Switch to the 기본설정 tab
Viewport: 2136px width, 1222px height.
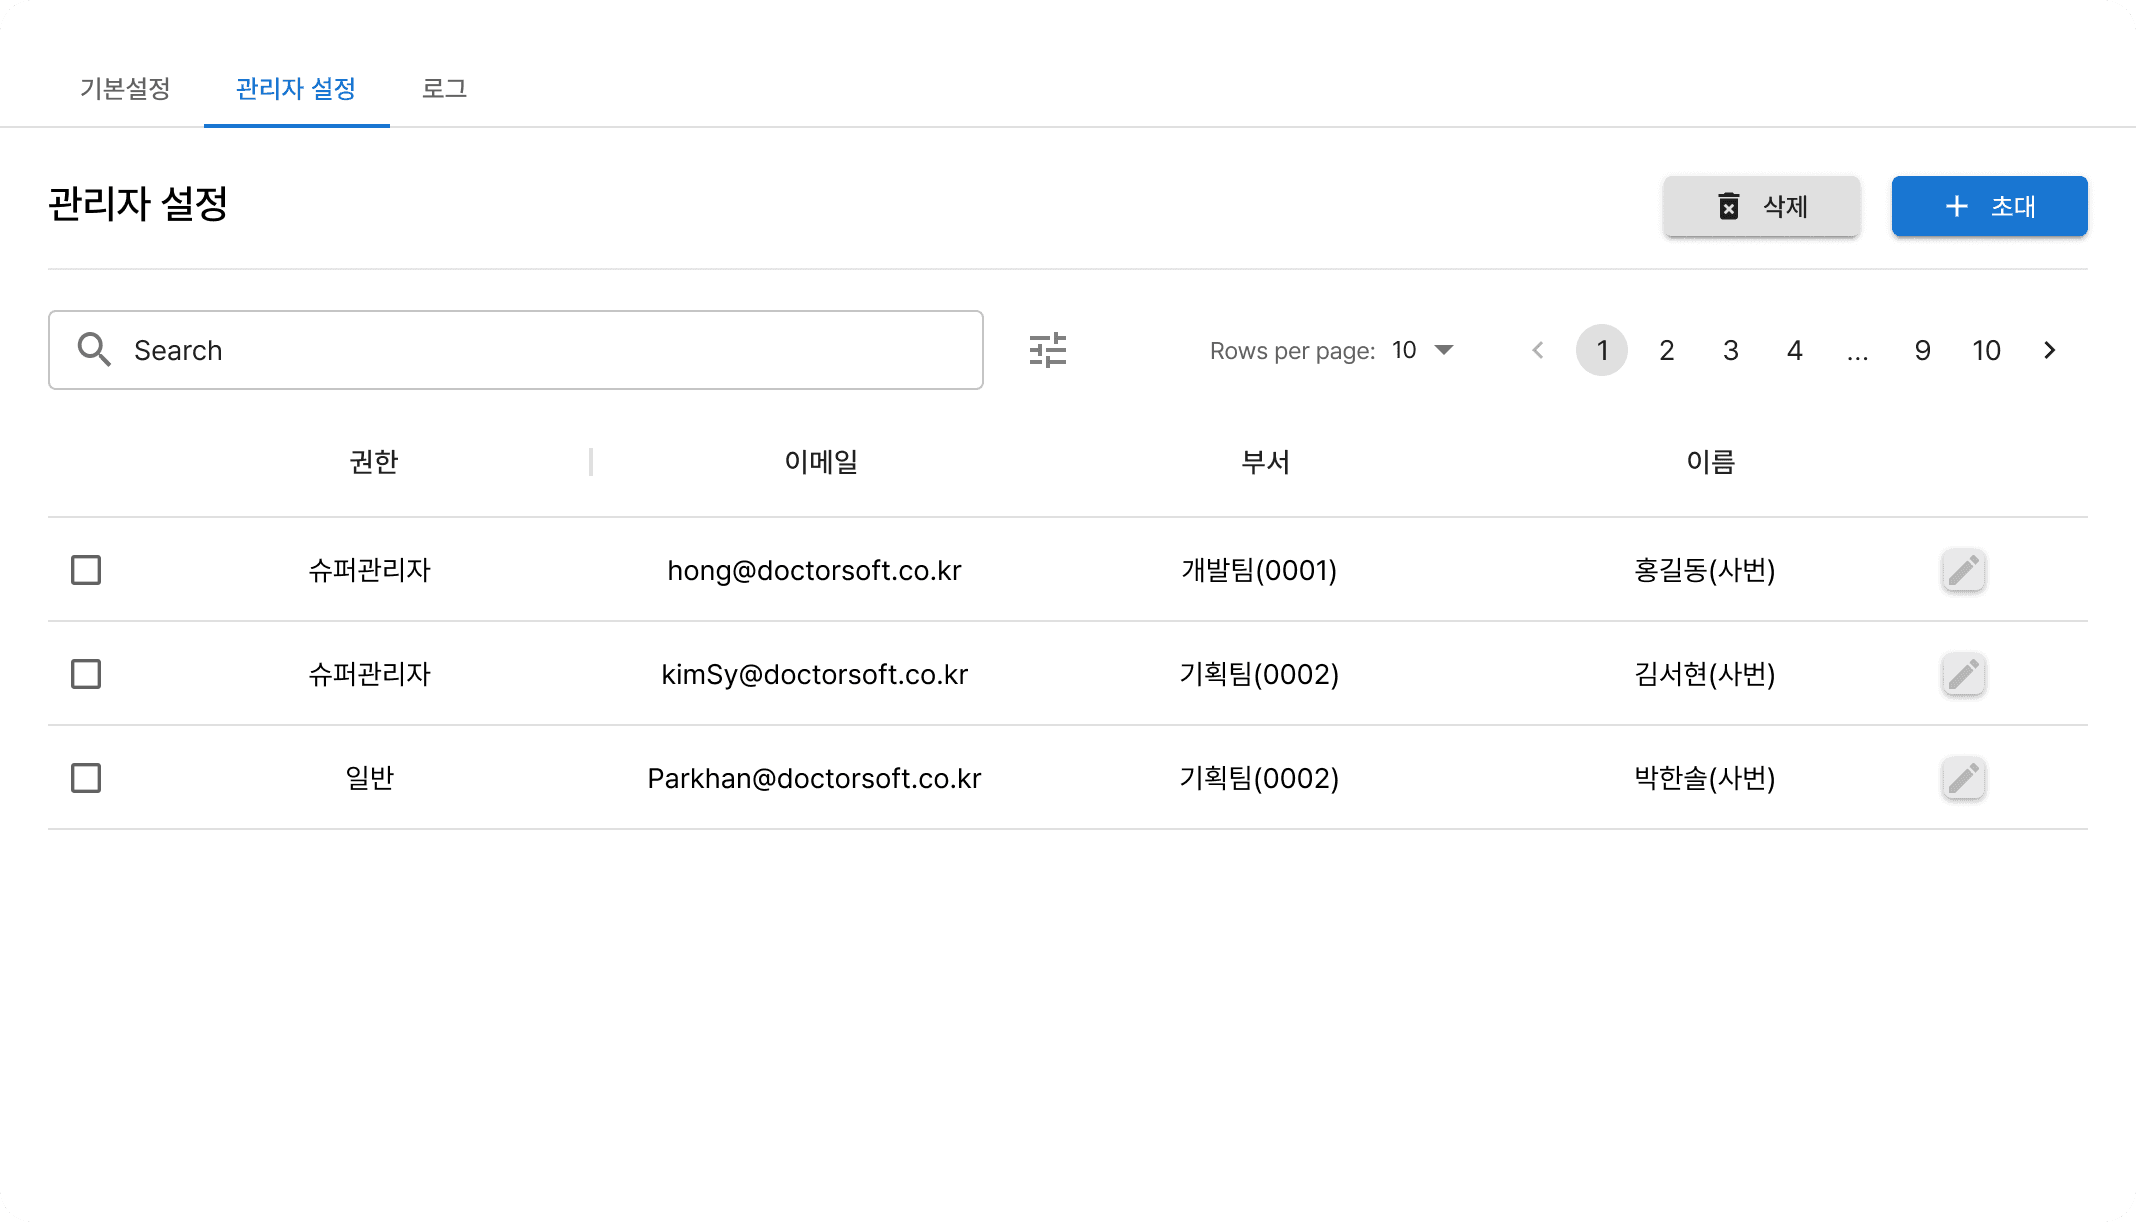(125, 88)
